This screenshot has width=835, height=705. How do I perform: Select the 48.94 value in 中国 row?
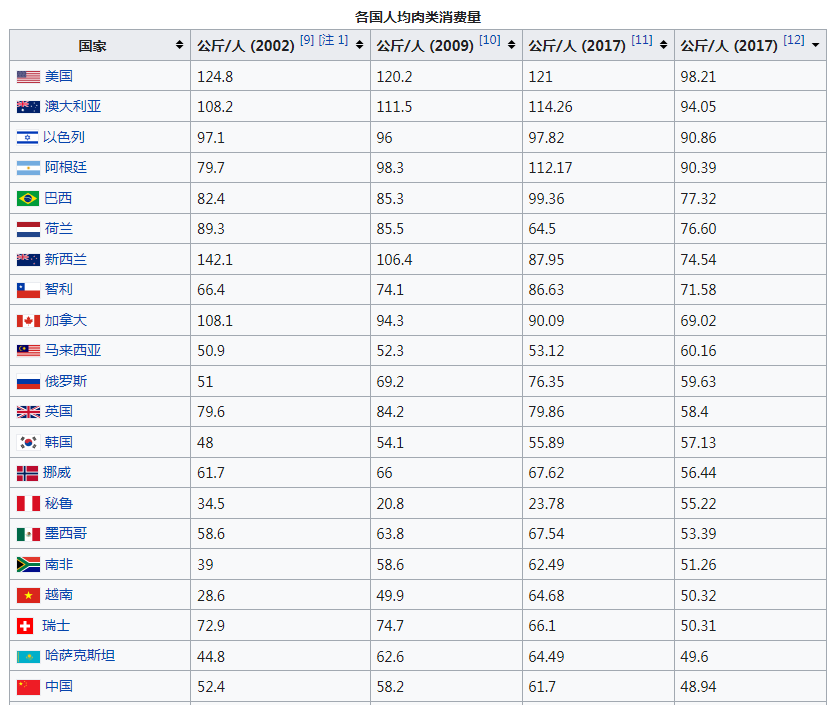(x=698, y=687)
